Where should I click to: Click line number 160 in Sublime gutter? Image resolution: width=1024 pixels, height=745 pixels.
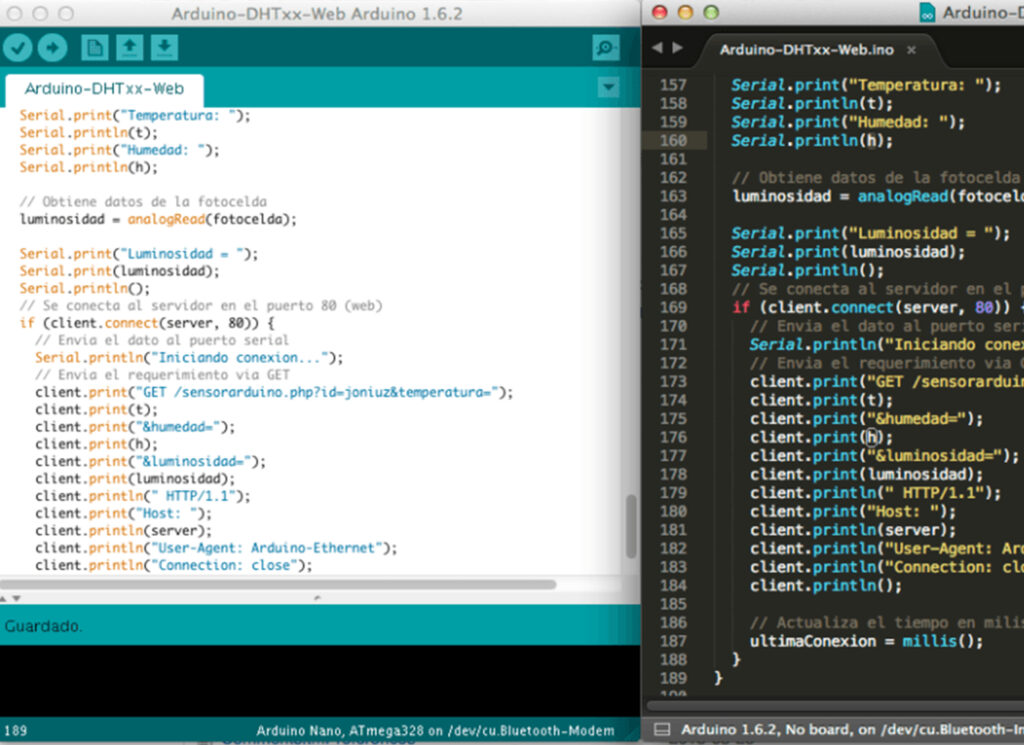coord(673,140)
